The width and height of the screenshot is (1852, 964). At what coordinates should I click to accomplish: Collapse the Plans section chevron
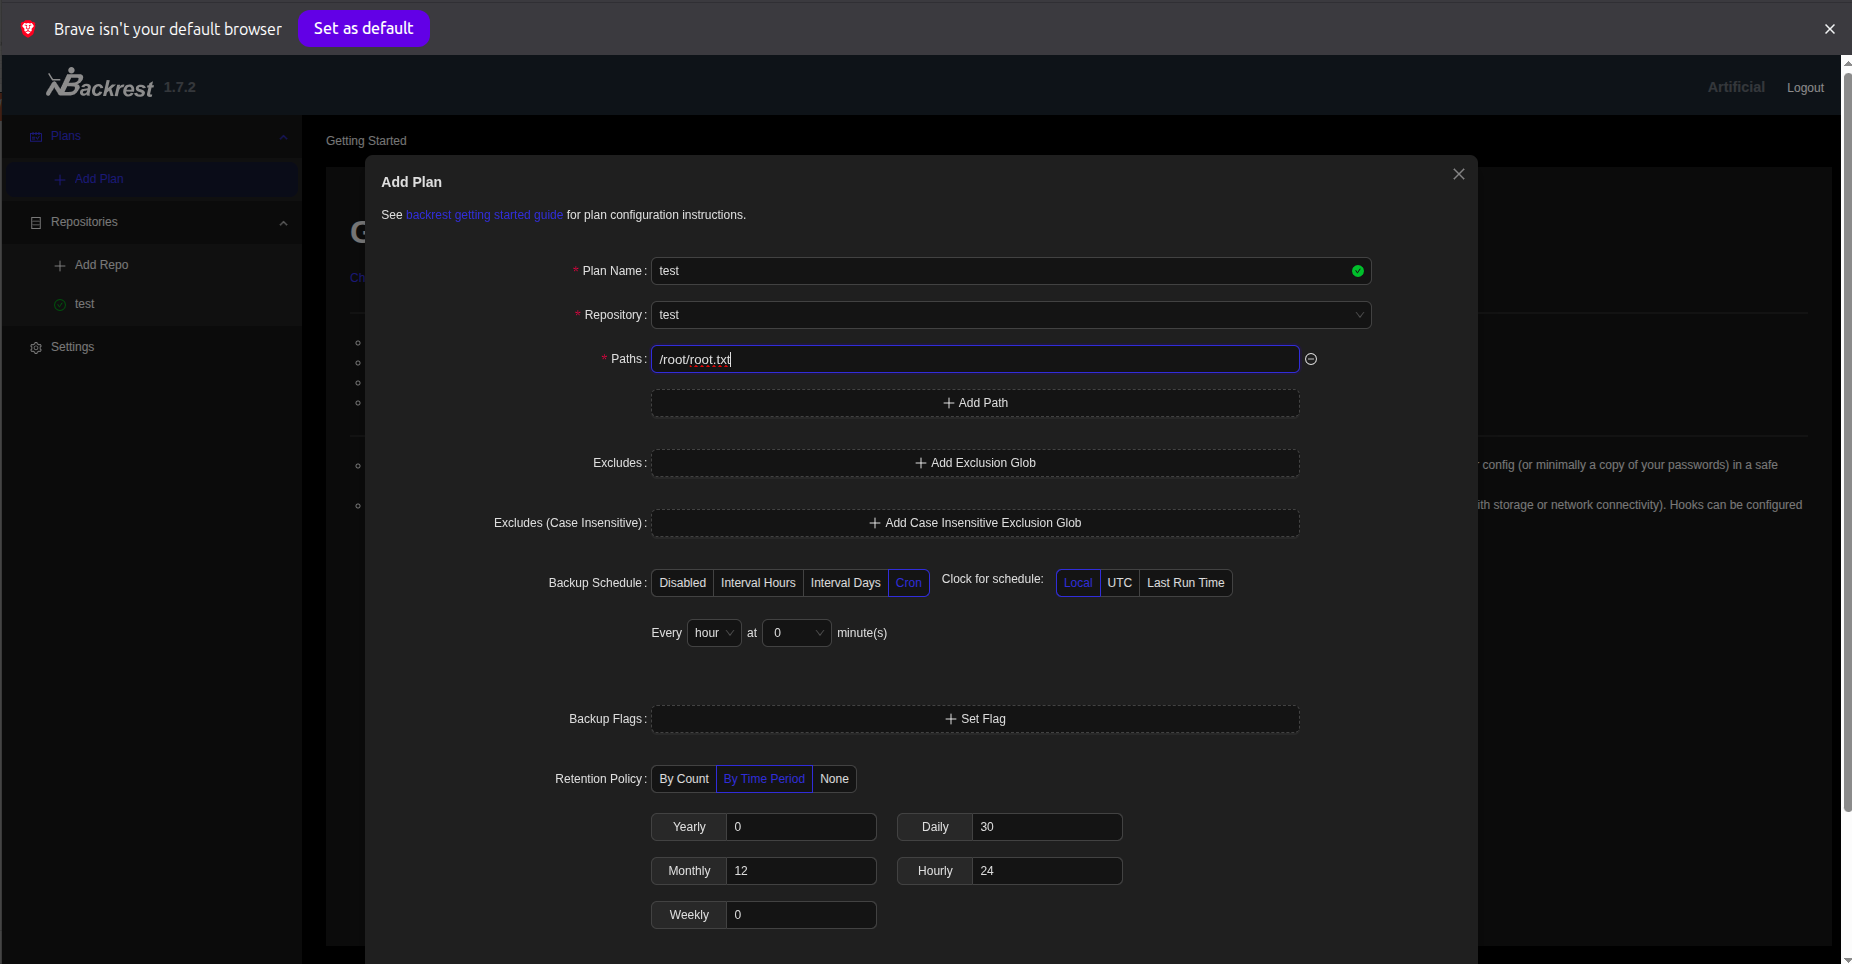pos(283,137)
